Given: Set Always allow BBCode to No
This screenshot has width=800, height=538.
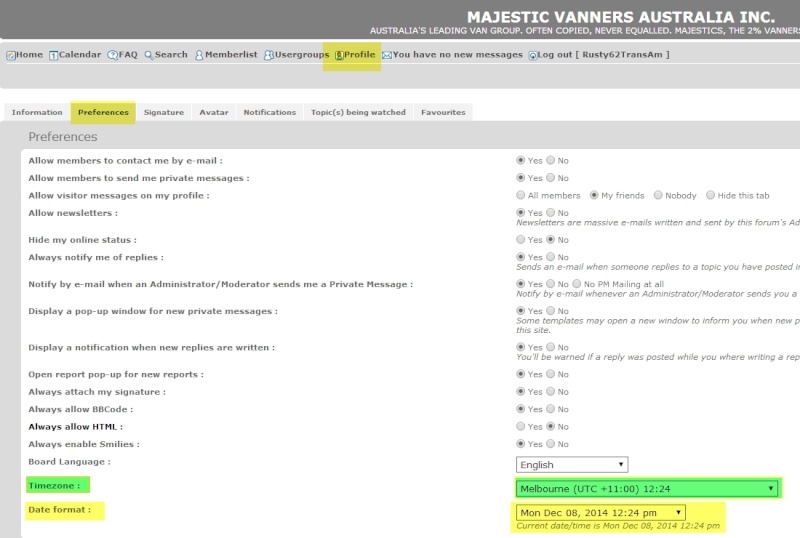Looking at the screenshot, I should (551, 409).
